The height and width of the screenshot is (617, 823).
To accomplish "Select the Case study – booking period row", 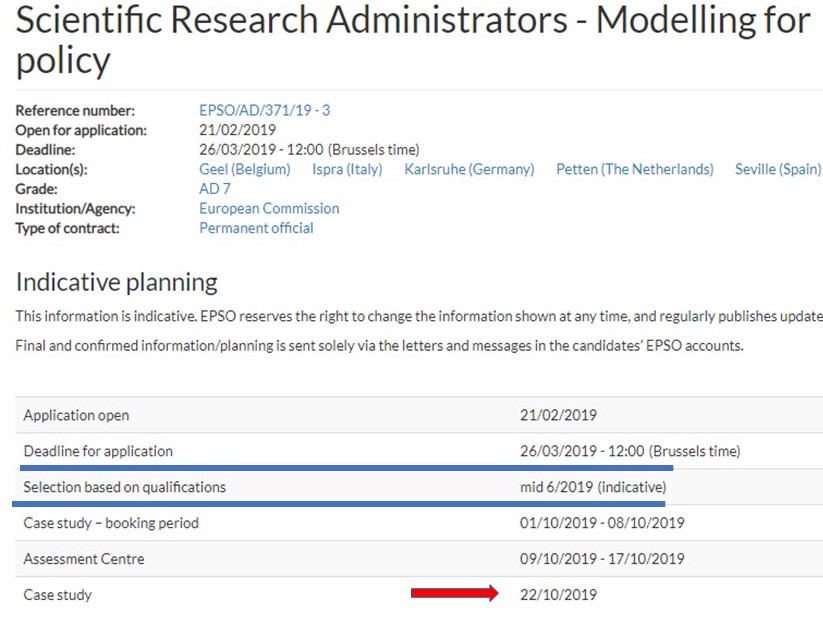I will coord(111,523).
